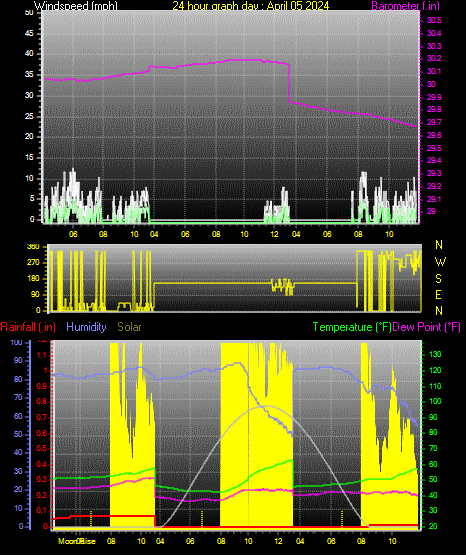This screenshot has width=466, height=555.
Task: Click the 100 humidity scale value
Action: click(x=17, y=343)
